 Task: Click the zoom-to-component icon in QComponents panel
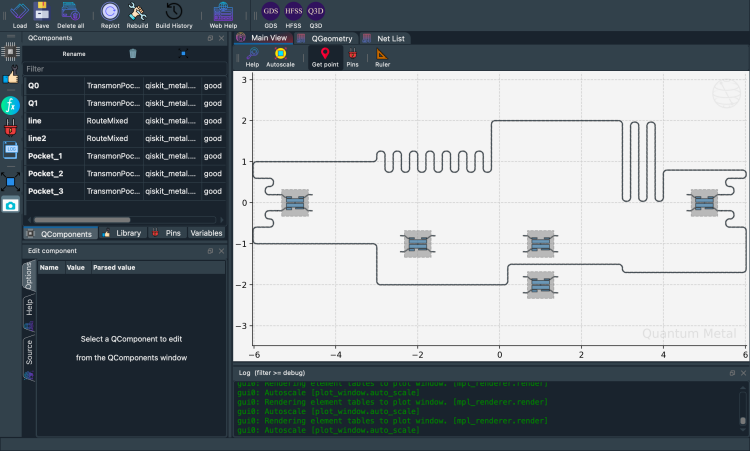coord(183,54)
